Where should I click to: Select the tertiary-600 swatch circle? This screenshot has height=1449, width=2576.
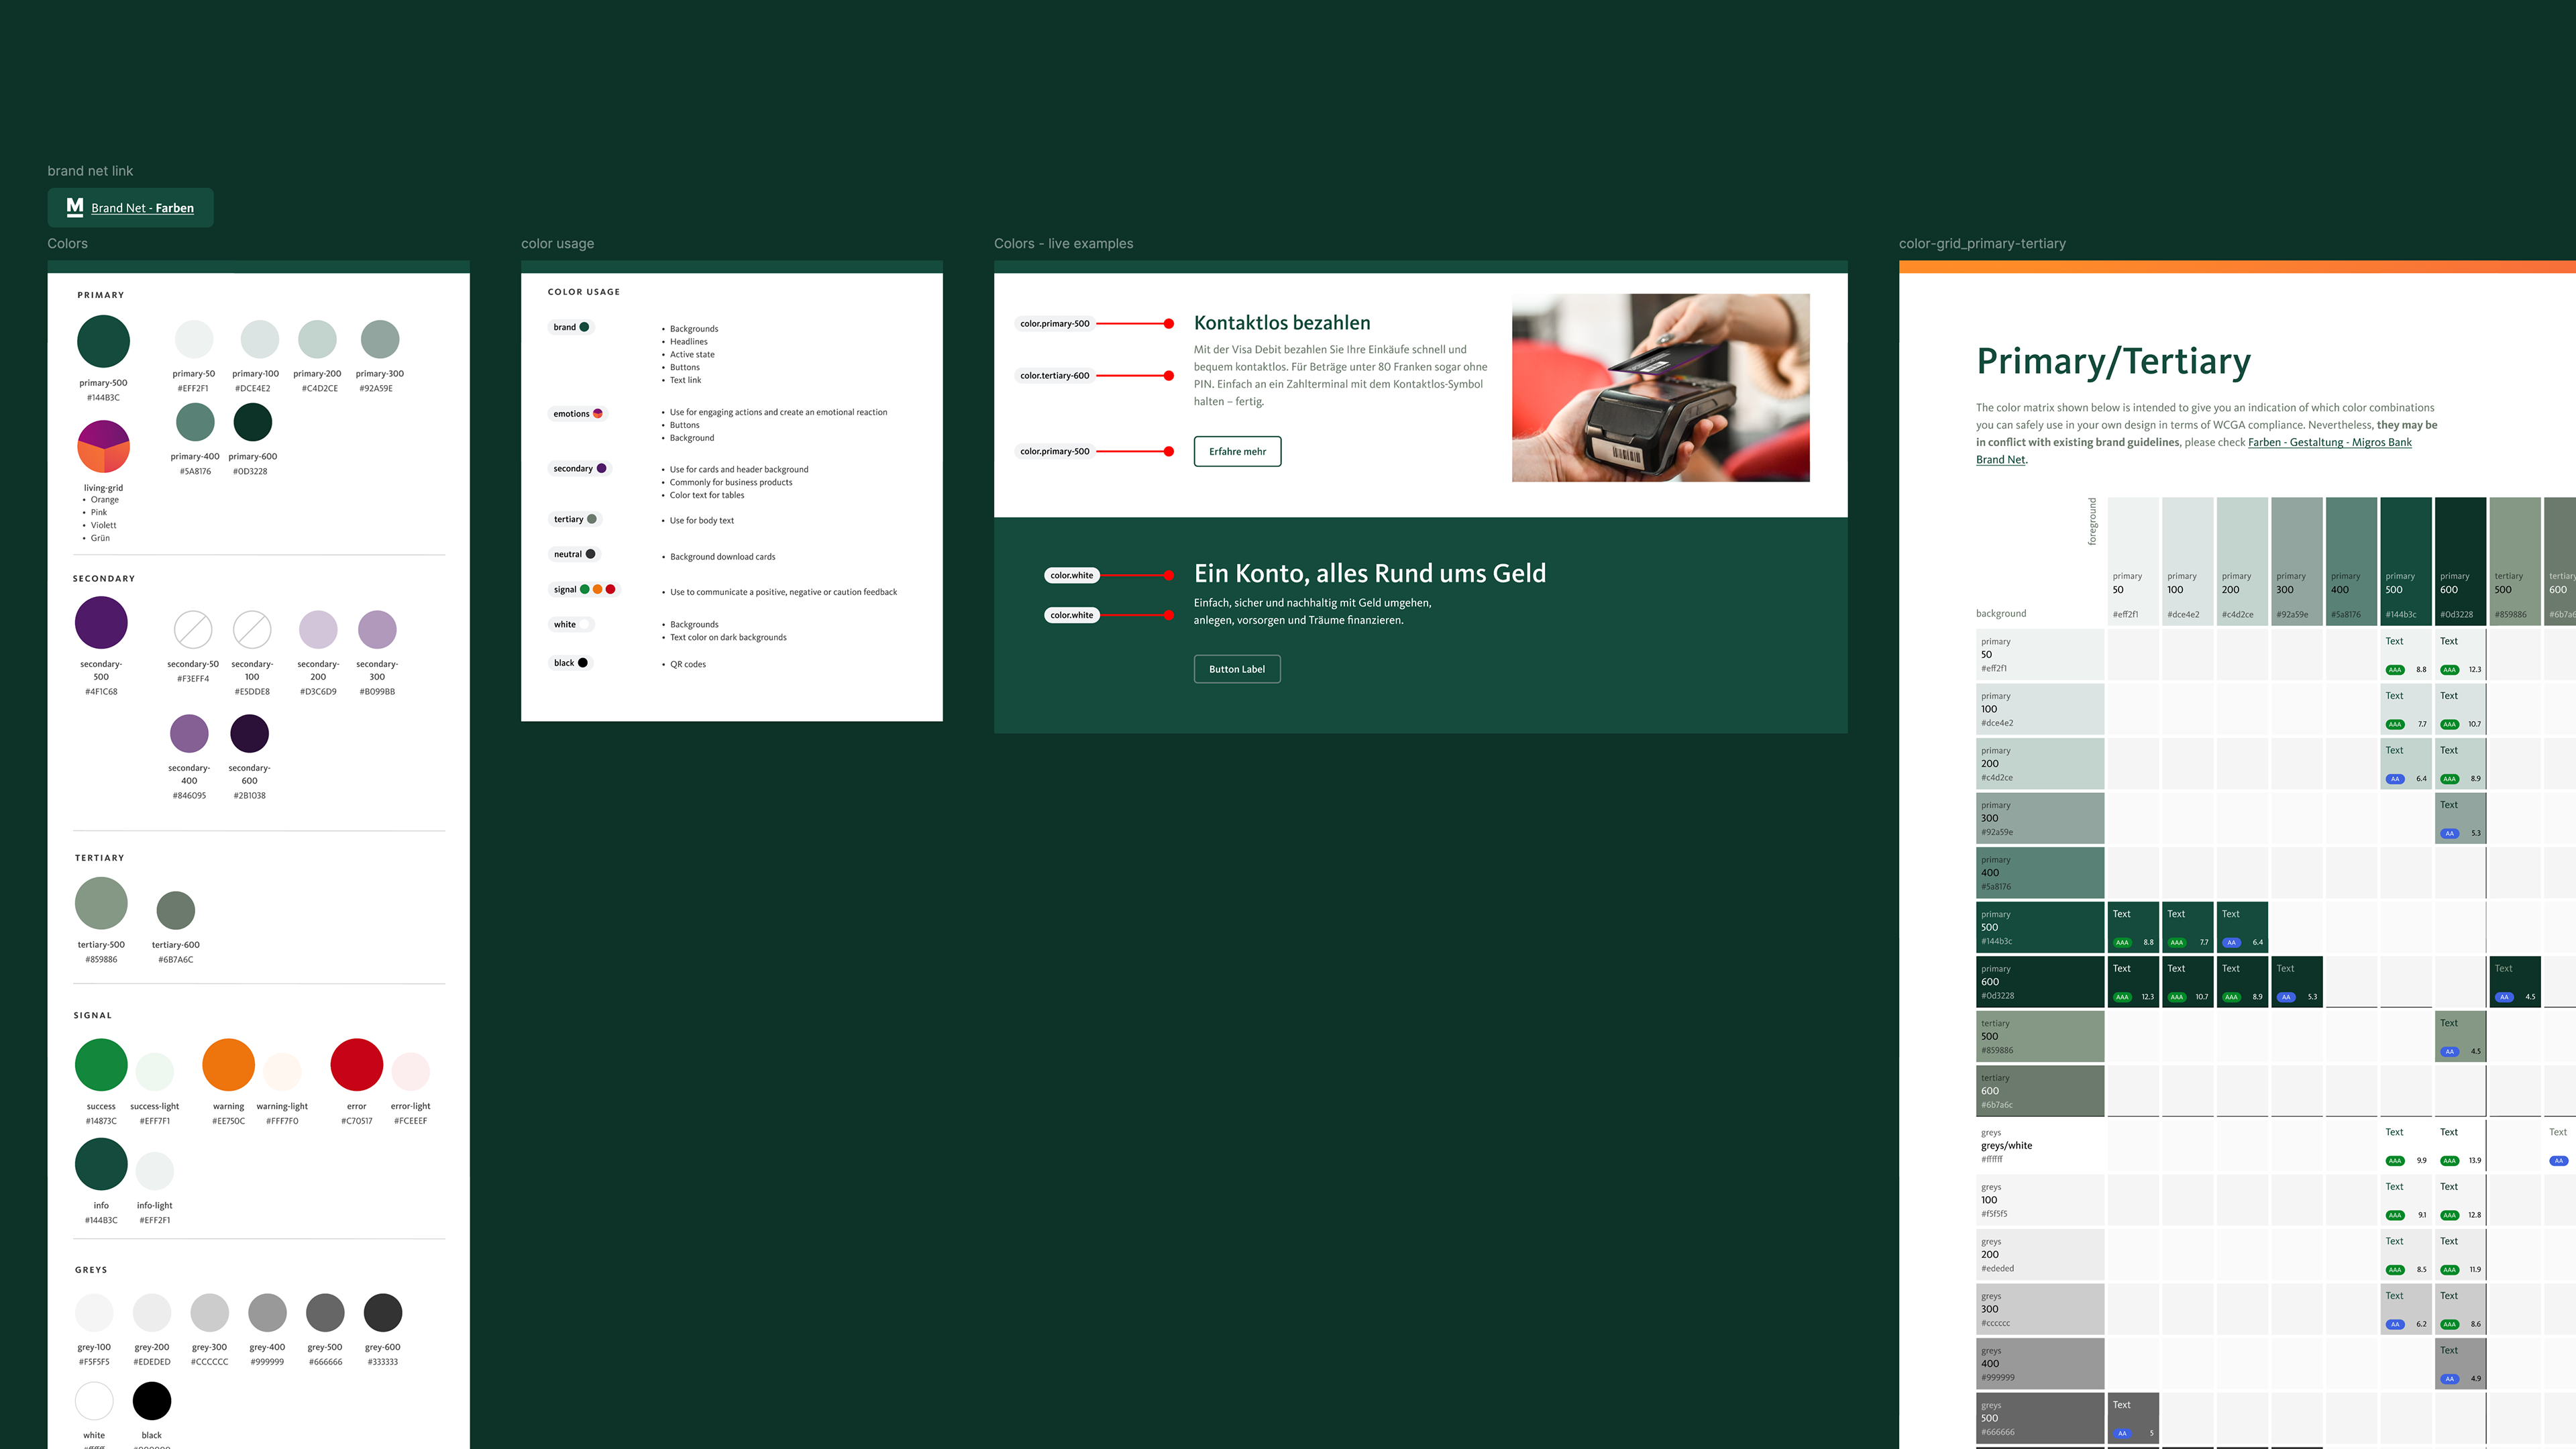(176, 910)
